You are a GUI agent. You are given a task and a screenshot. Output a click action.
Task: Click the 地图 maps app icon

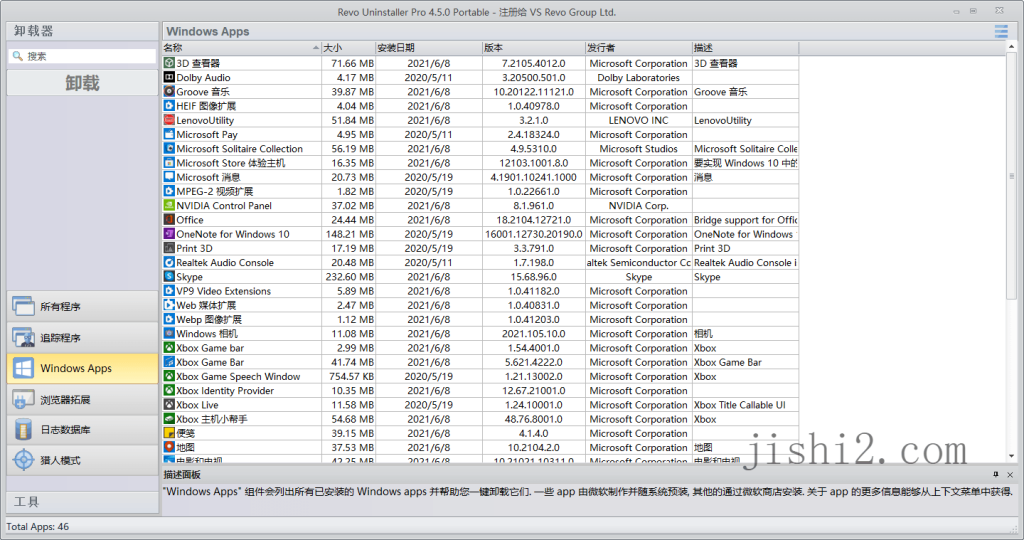click(x=169, y=447)
